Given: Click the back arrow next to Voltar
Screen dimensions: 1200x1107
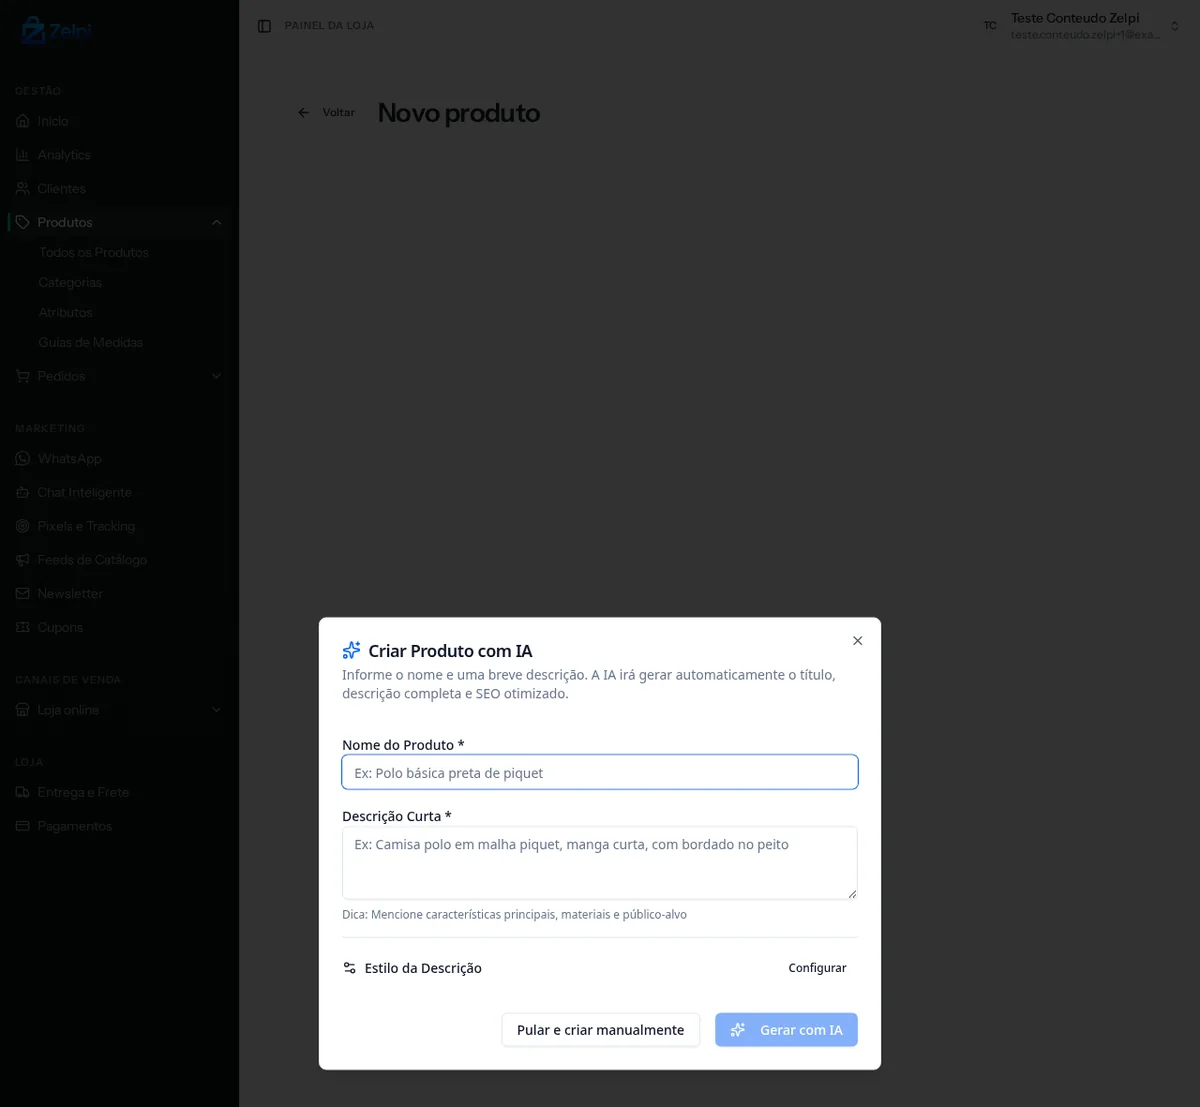Looking at the screenshot, I should pyautogui.click(x=304, y=113).
